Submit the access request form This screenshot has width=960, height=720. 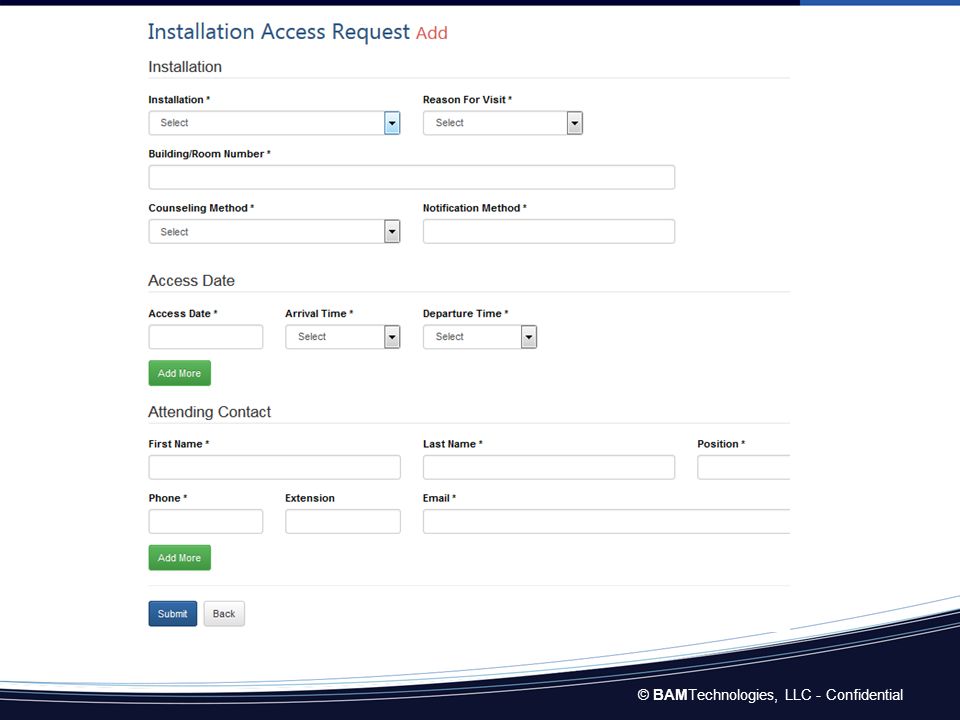pyautogui.click(x=173, y=613)
